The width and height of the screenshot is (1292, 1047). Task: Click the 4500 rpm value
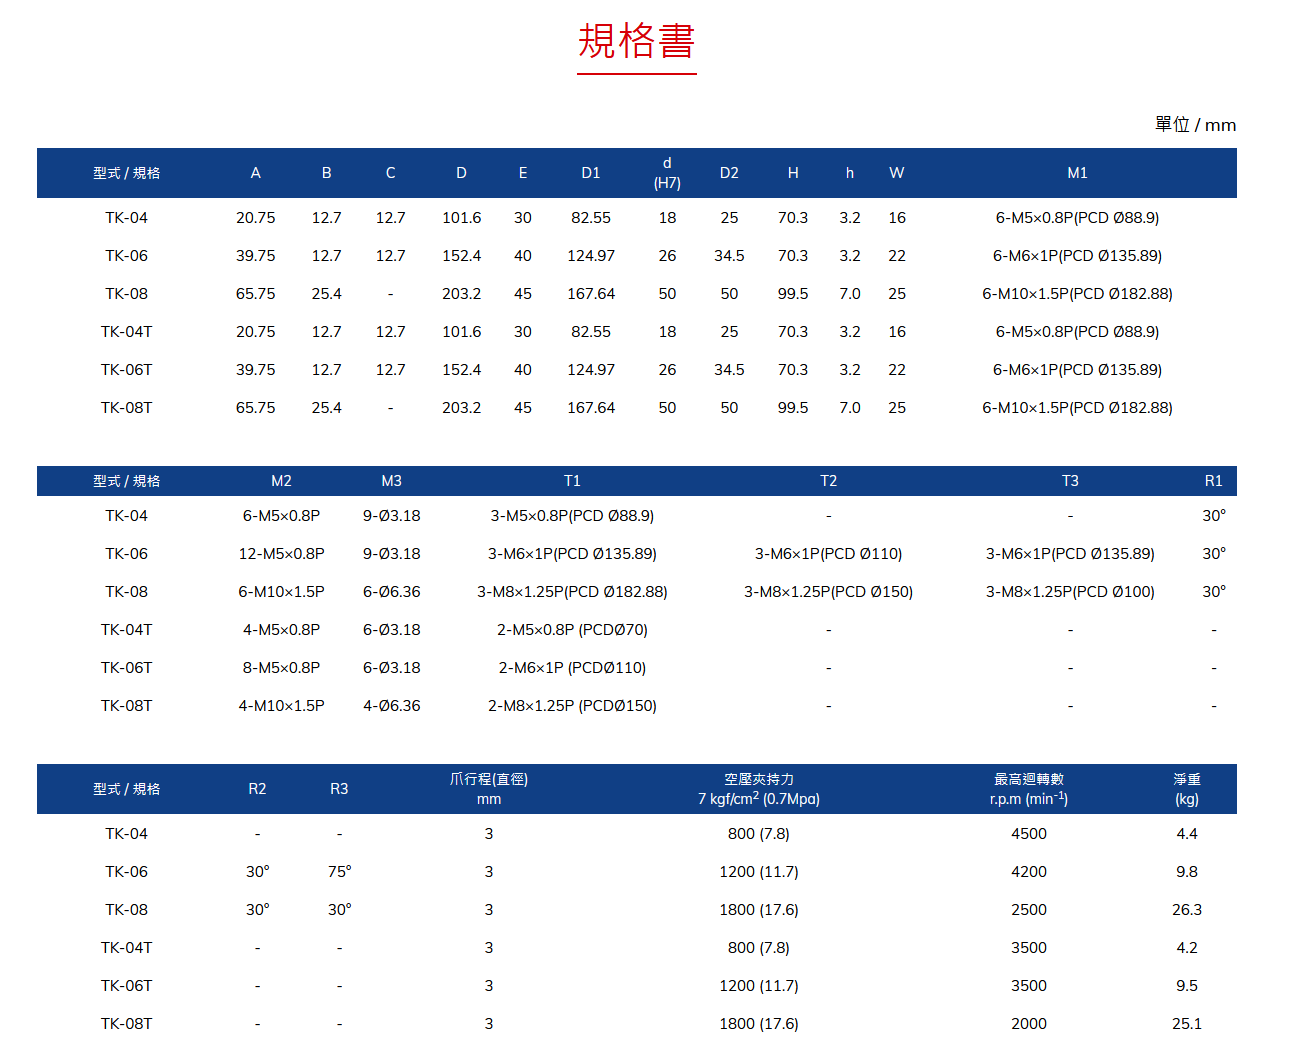point(1029,834)
